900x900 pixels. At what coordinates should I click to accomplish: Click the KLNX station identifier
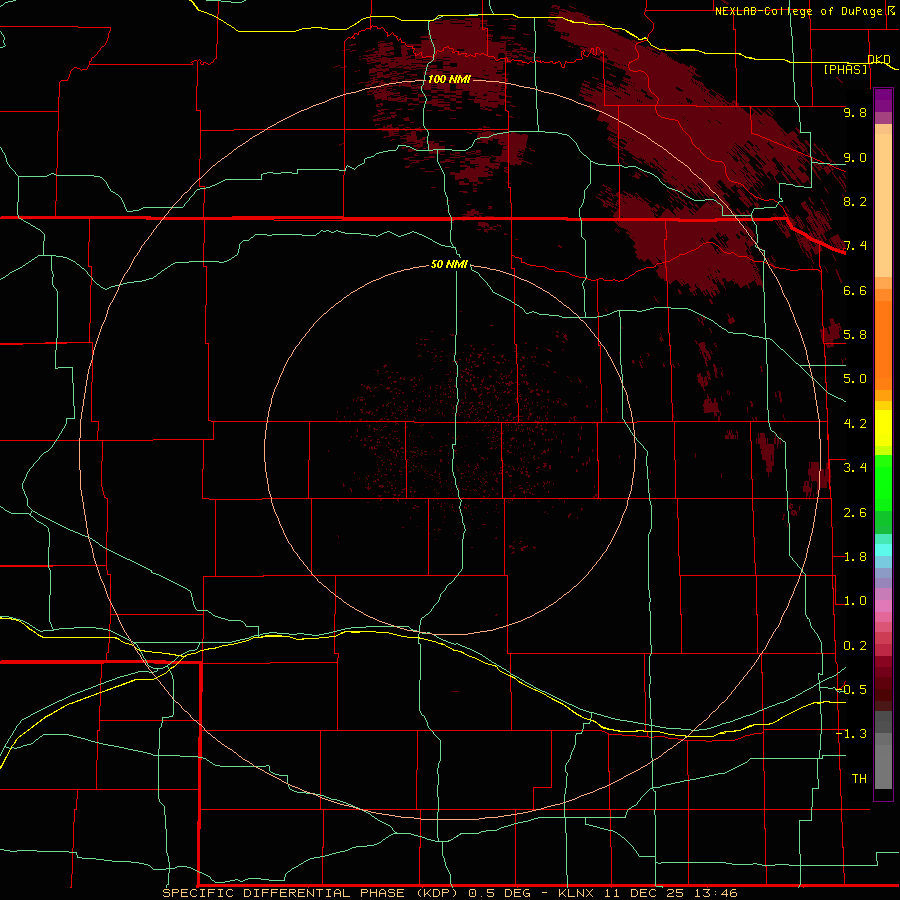click(577, 893)
